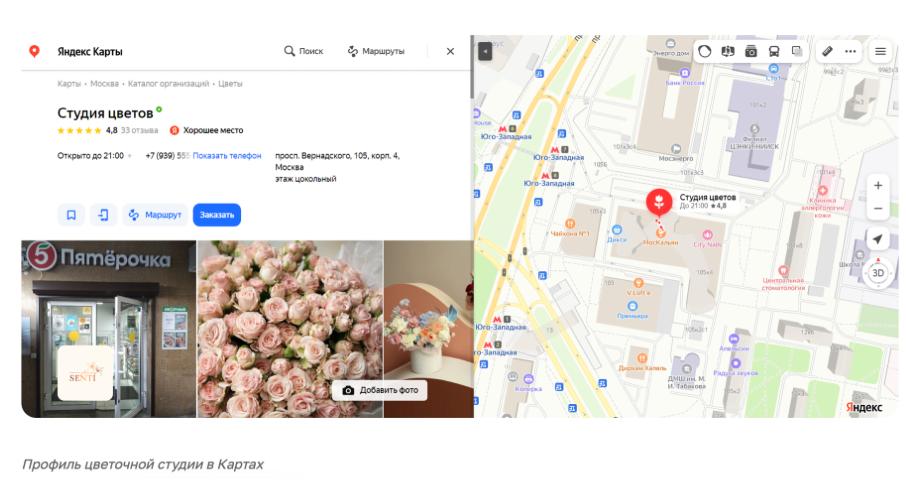Click the red Студия цветов flower marker
906x486 pixels.
click(659, 202)
